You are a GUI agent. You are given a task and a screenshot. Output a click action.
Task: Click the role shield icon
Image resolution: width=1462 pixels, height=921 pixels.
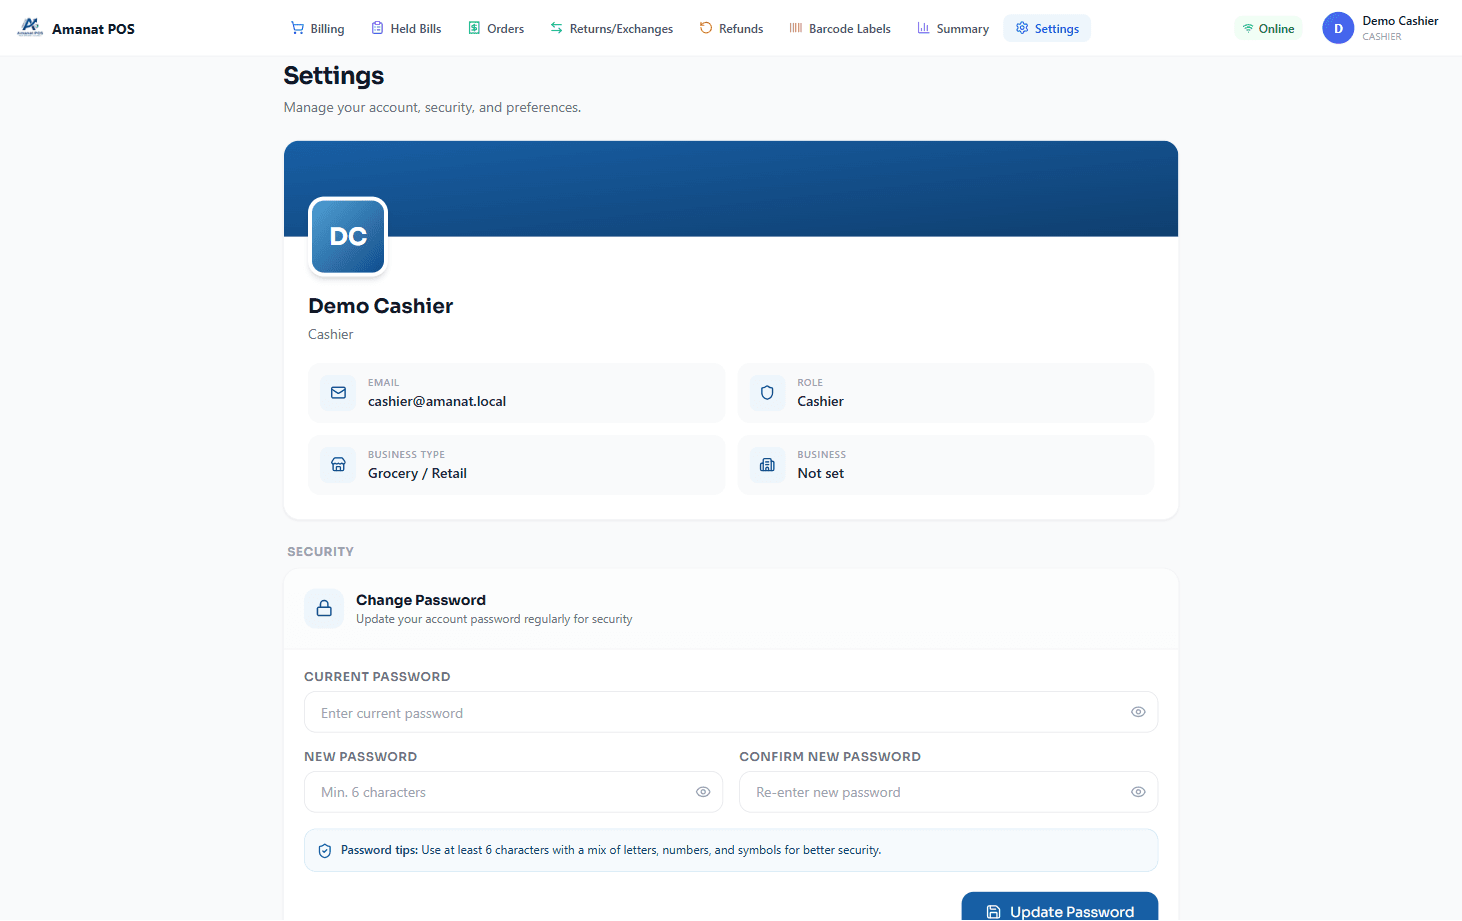(x=767, y=393)
